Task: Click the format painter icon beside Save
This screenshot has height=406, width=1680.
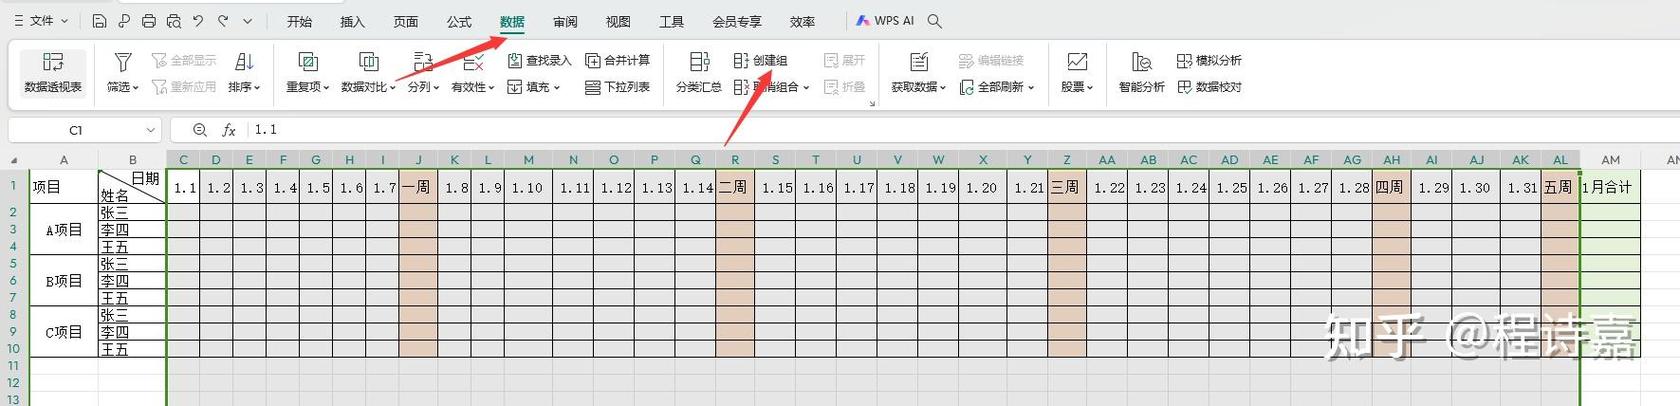Action: click(x=124, y=21)
